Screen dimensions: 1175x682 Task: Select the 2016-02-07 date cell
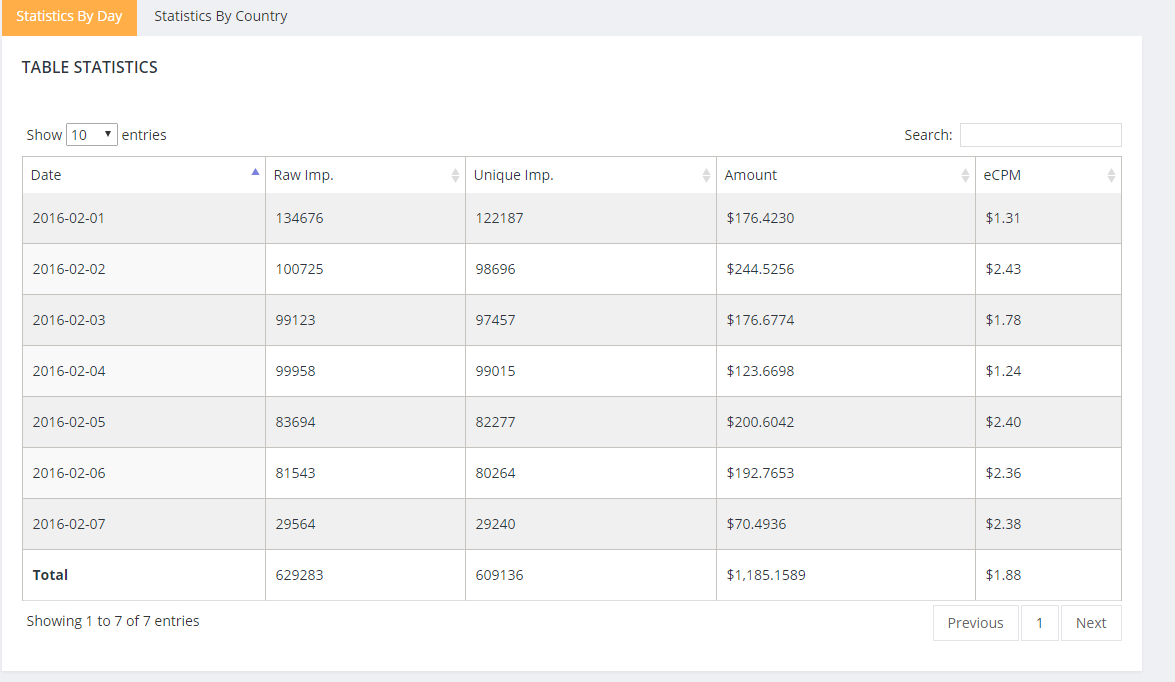69,524
